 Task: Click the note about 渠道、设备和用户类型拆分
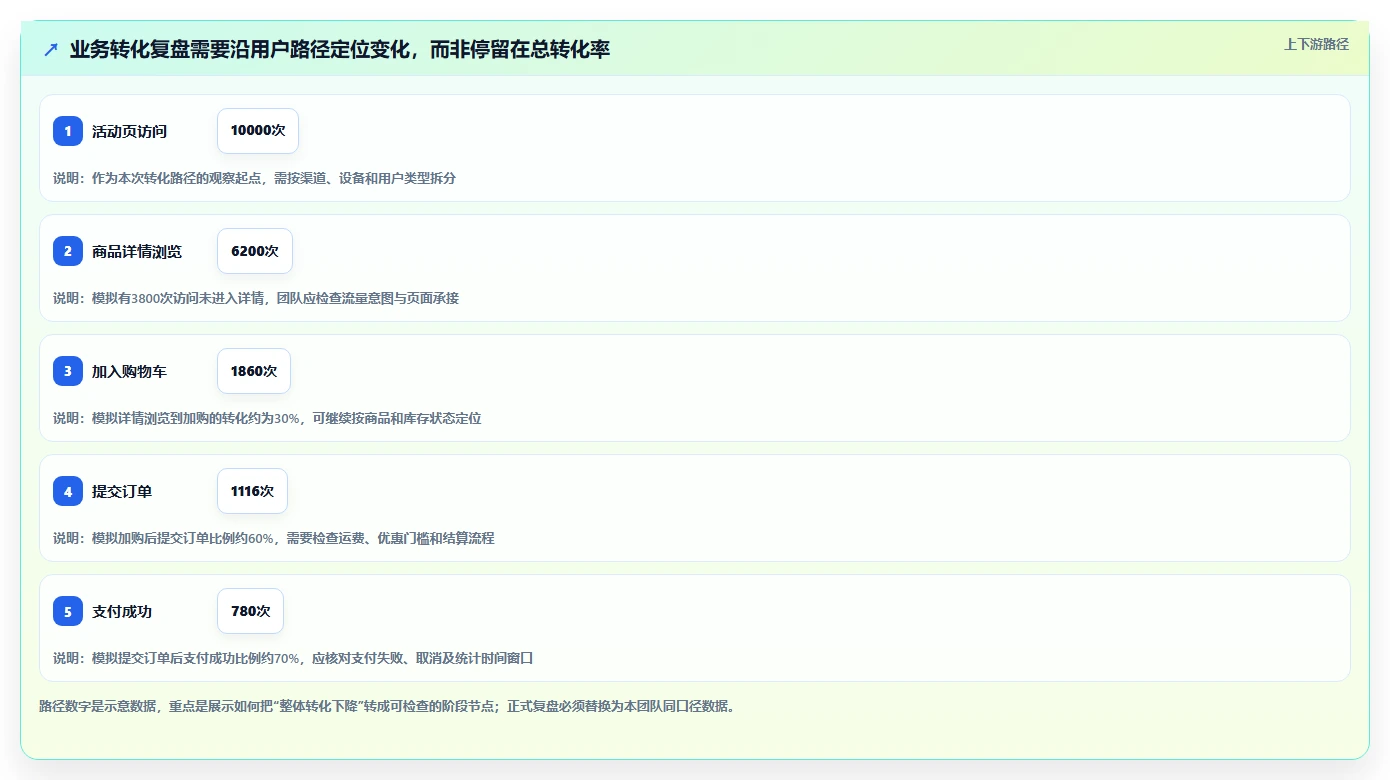pyautogui.click(x=254, y=178)
